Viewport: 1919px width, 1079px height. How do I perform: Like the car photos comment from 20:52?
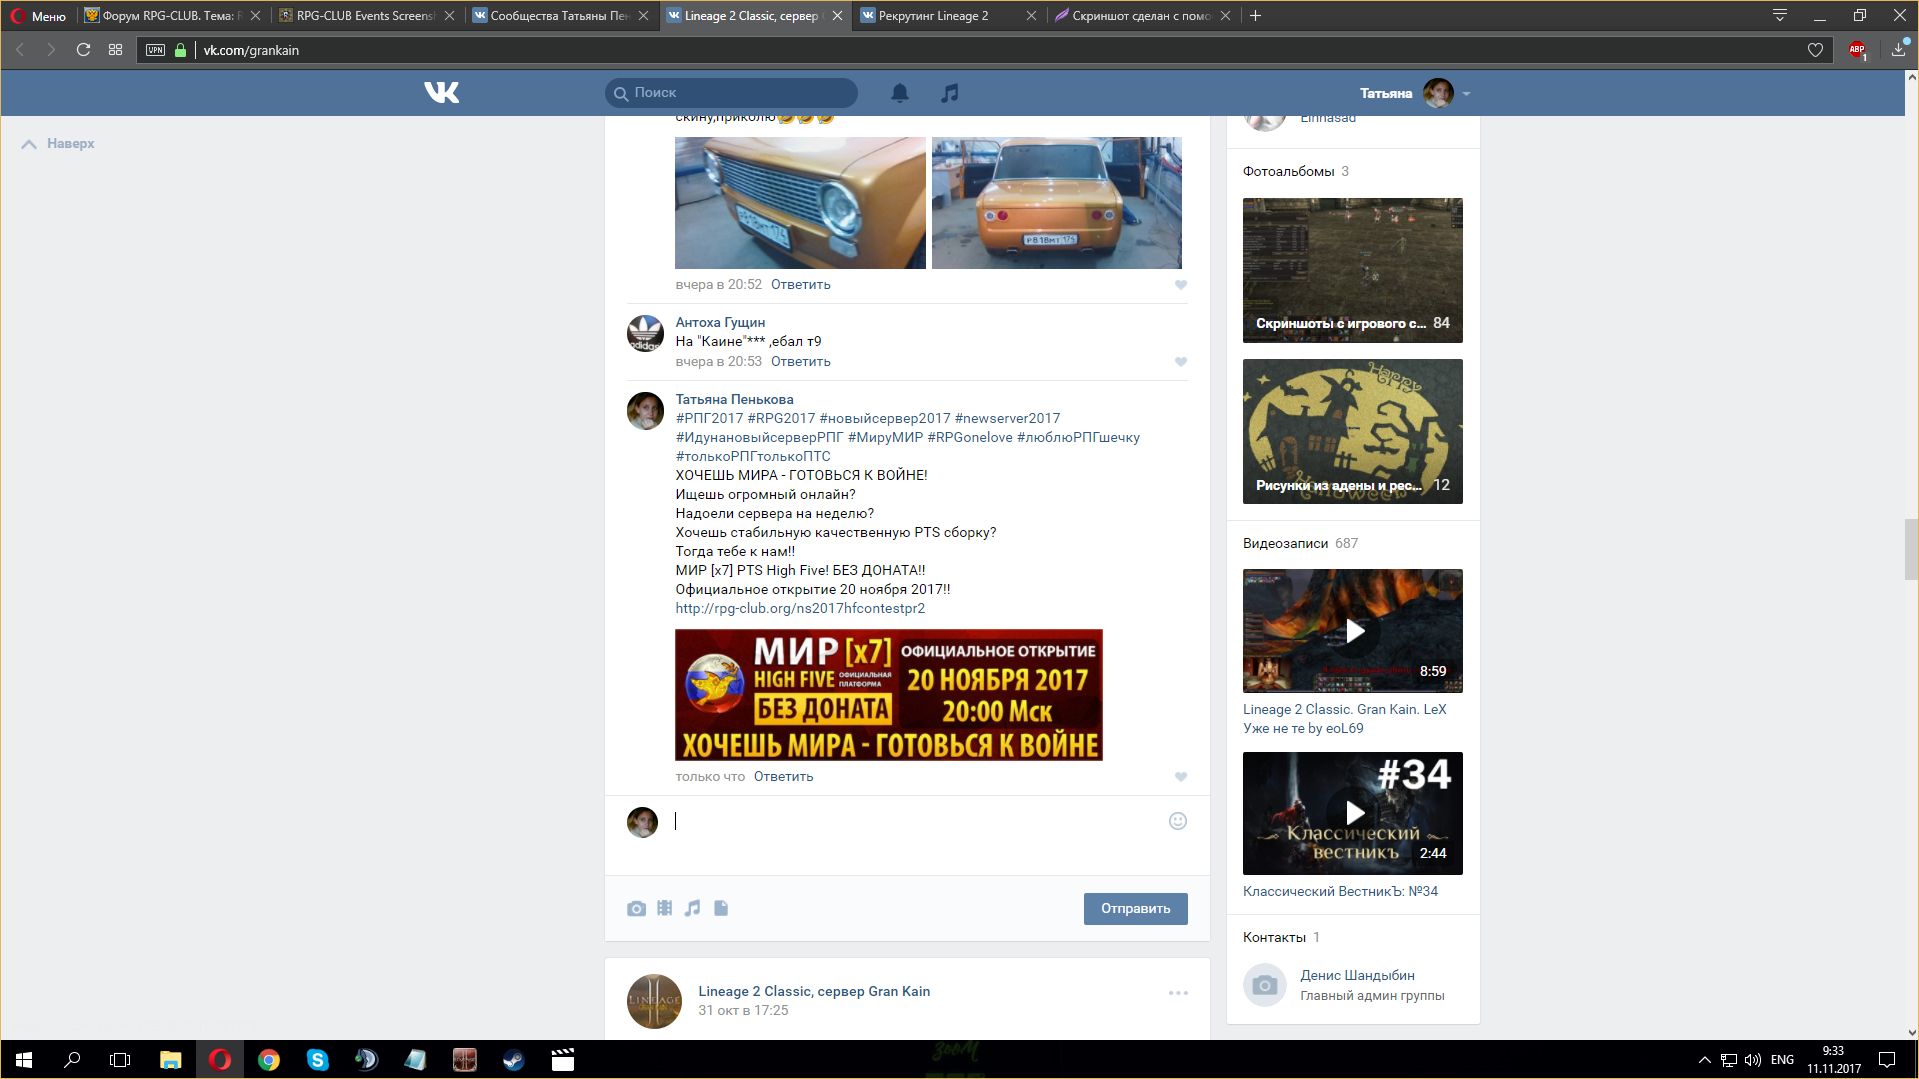tap(1181, 285)
